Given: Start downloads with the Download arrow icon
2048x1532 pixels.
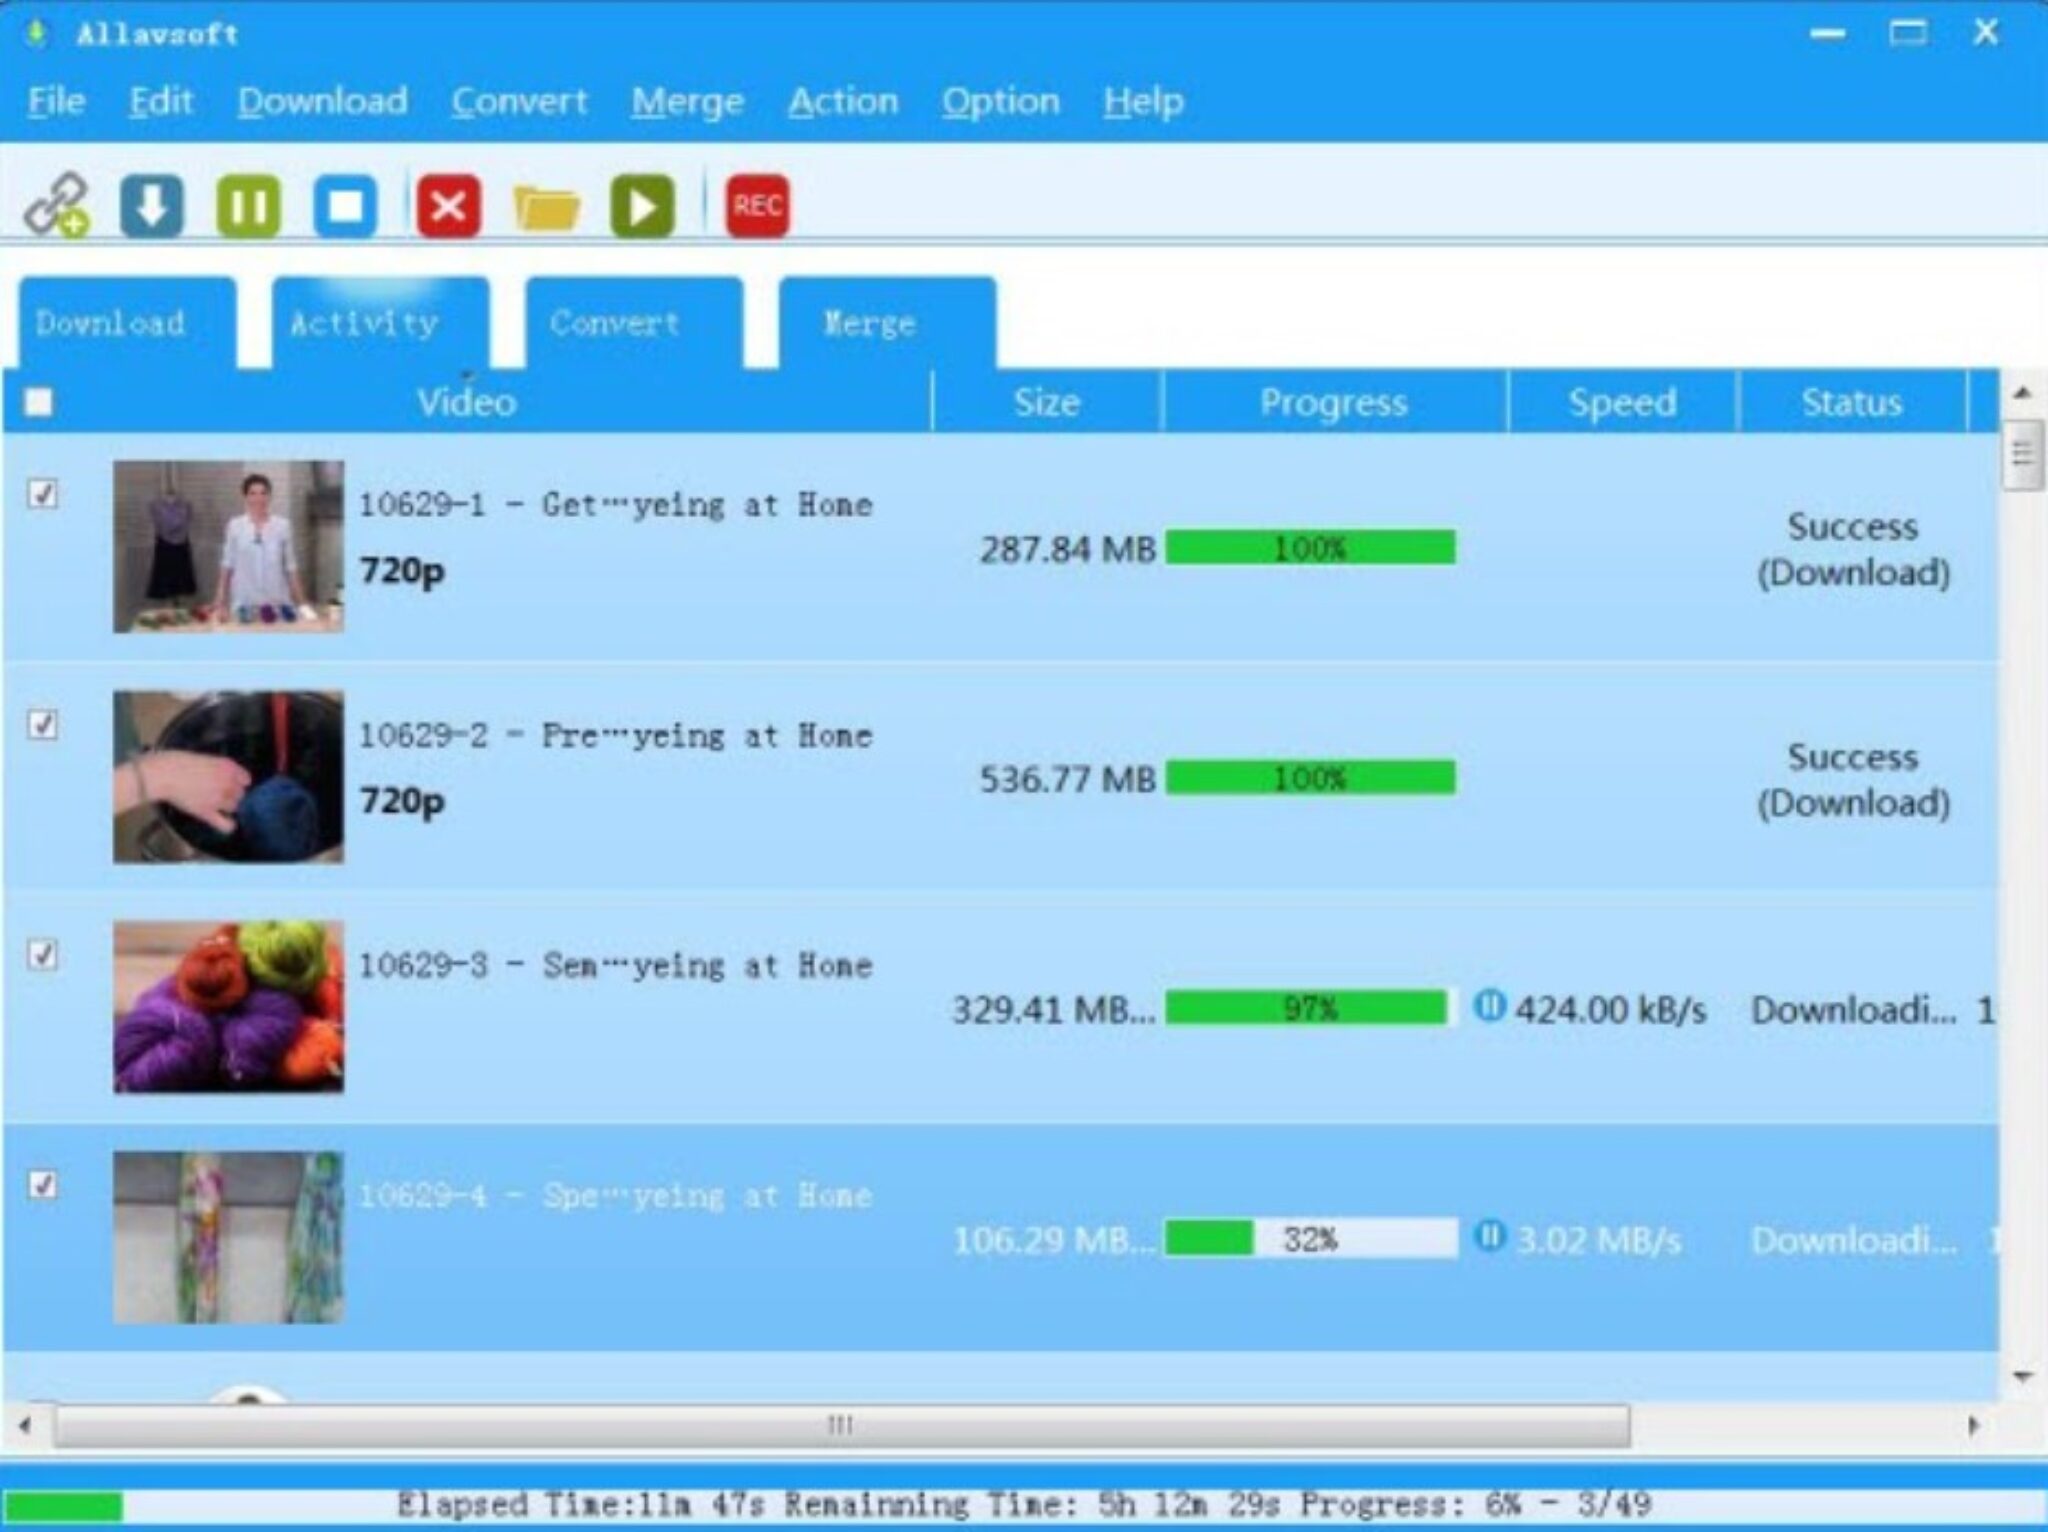Looking at the screenshot, I should [x=150, y=205].
